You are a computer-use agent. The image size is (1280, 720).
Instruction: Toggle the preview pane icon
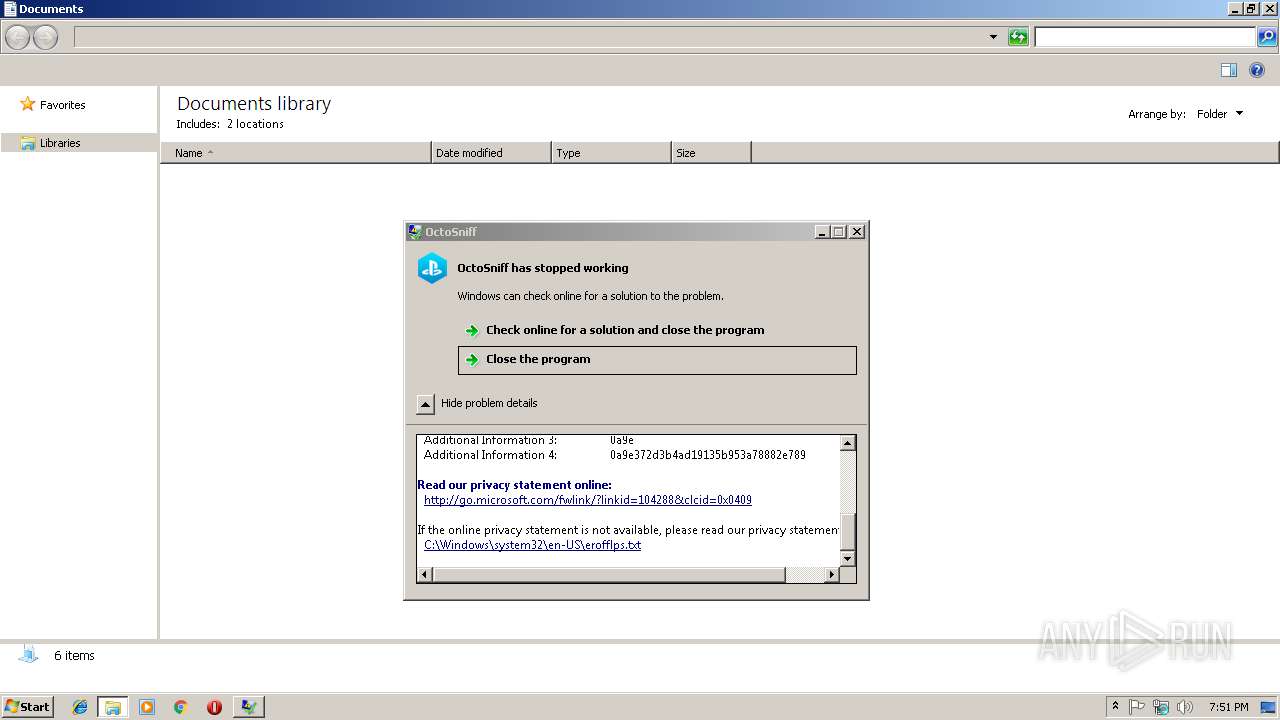(1229, 70)
